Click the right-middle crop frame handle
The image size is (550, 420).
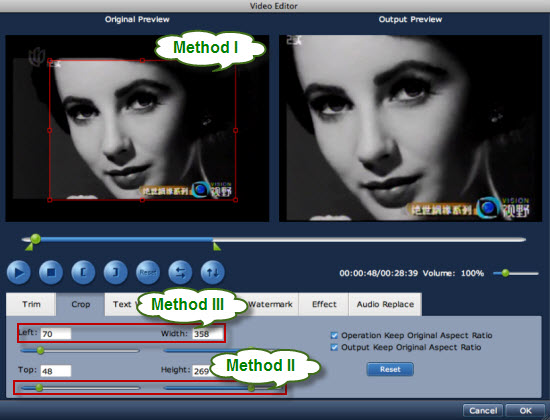click(x=235, y=130)
